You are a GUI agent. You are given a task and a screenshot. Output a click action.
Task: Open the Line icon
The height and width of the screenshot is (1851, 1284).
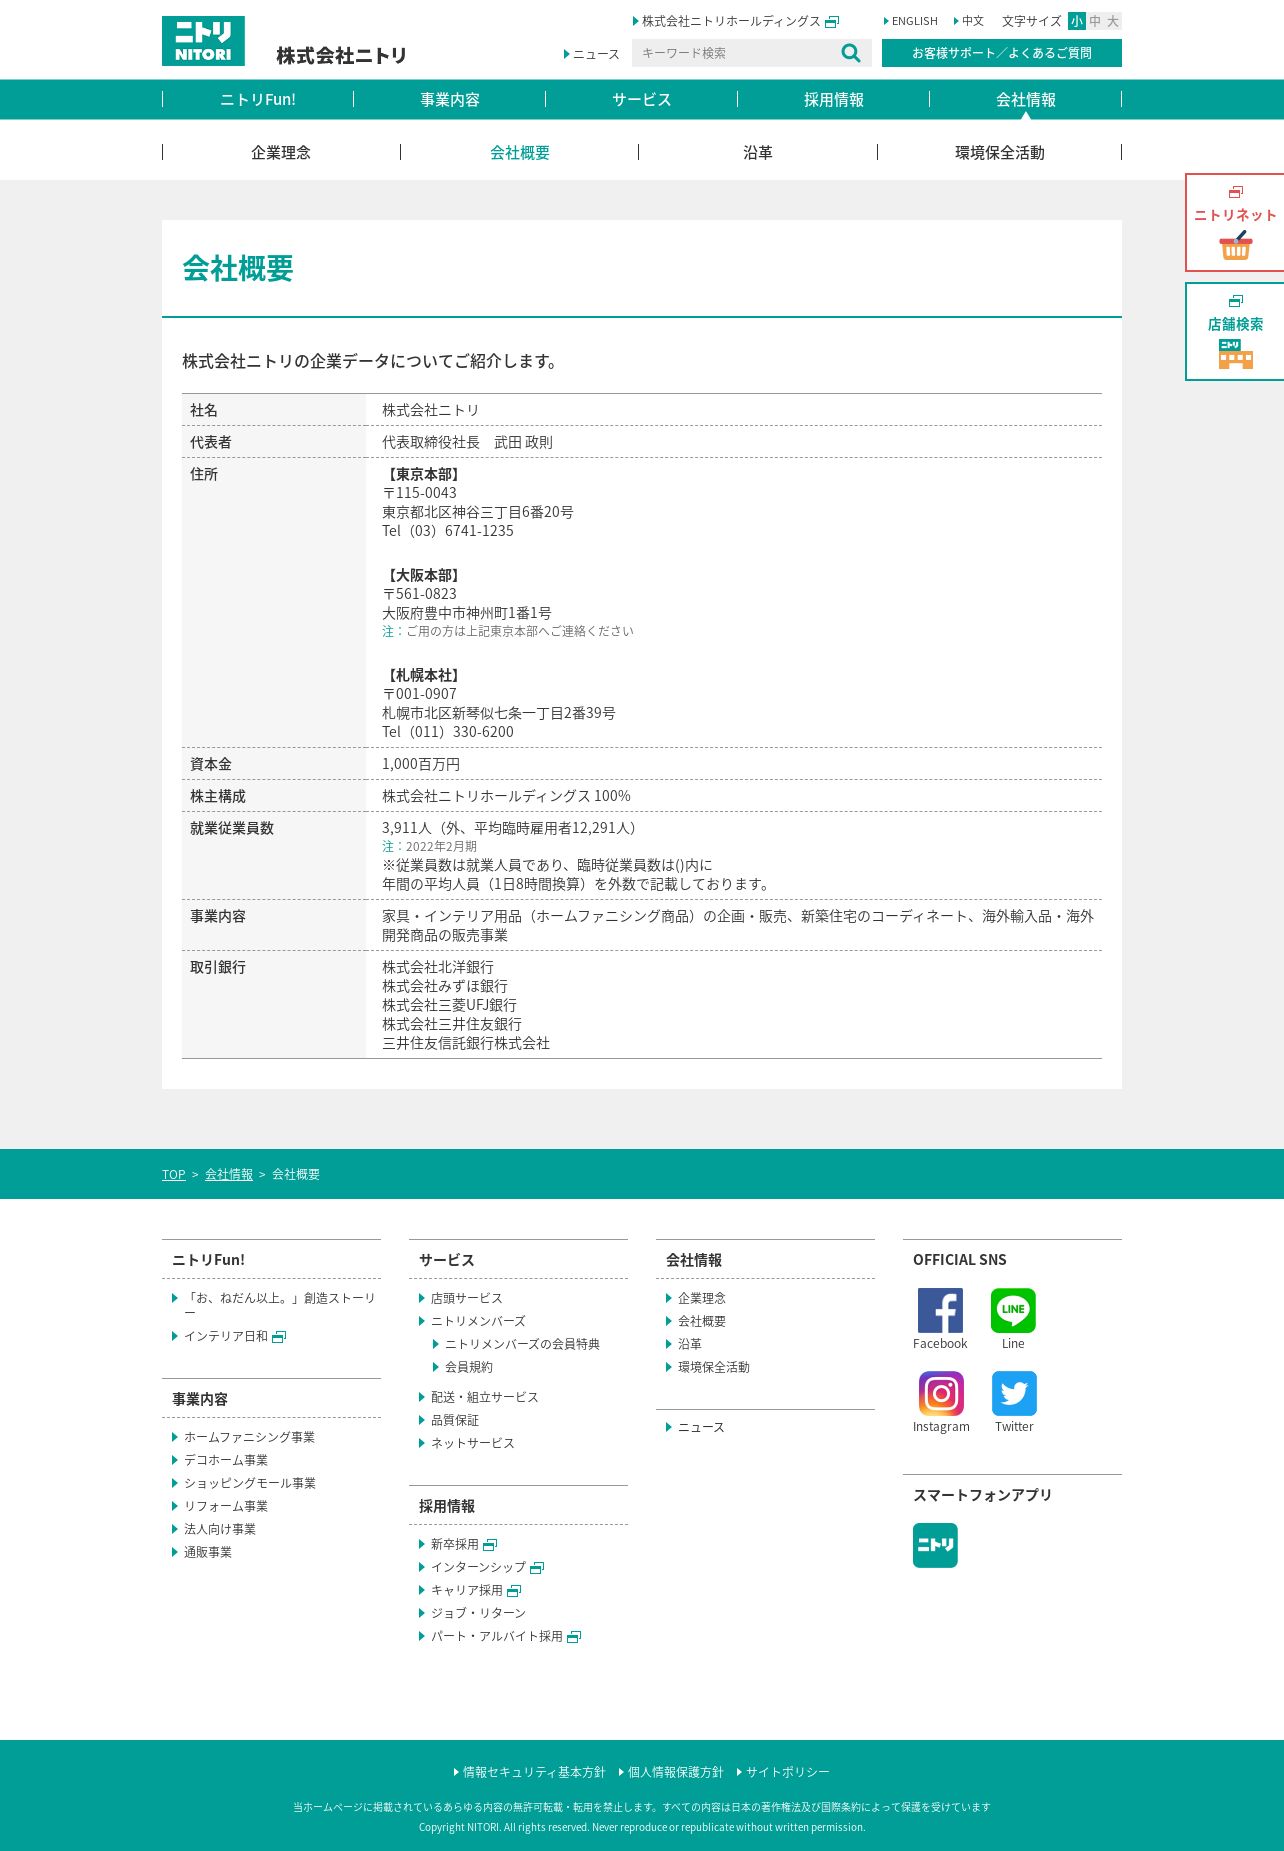click(1013, 1310)
